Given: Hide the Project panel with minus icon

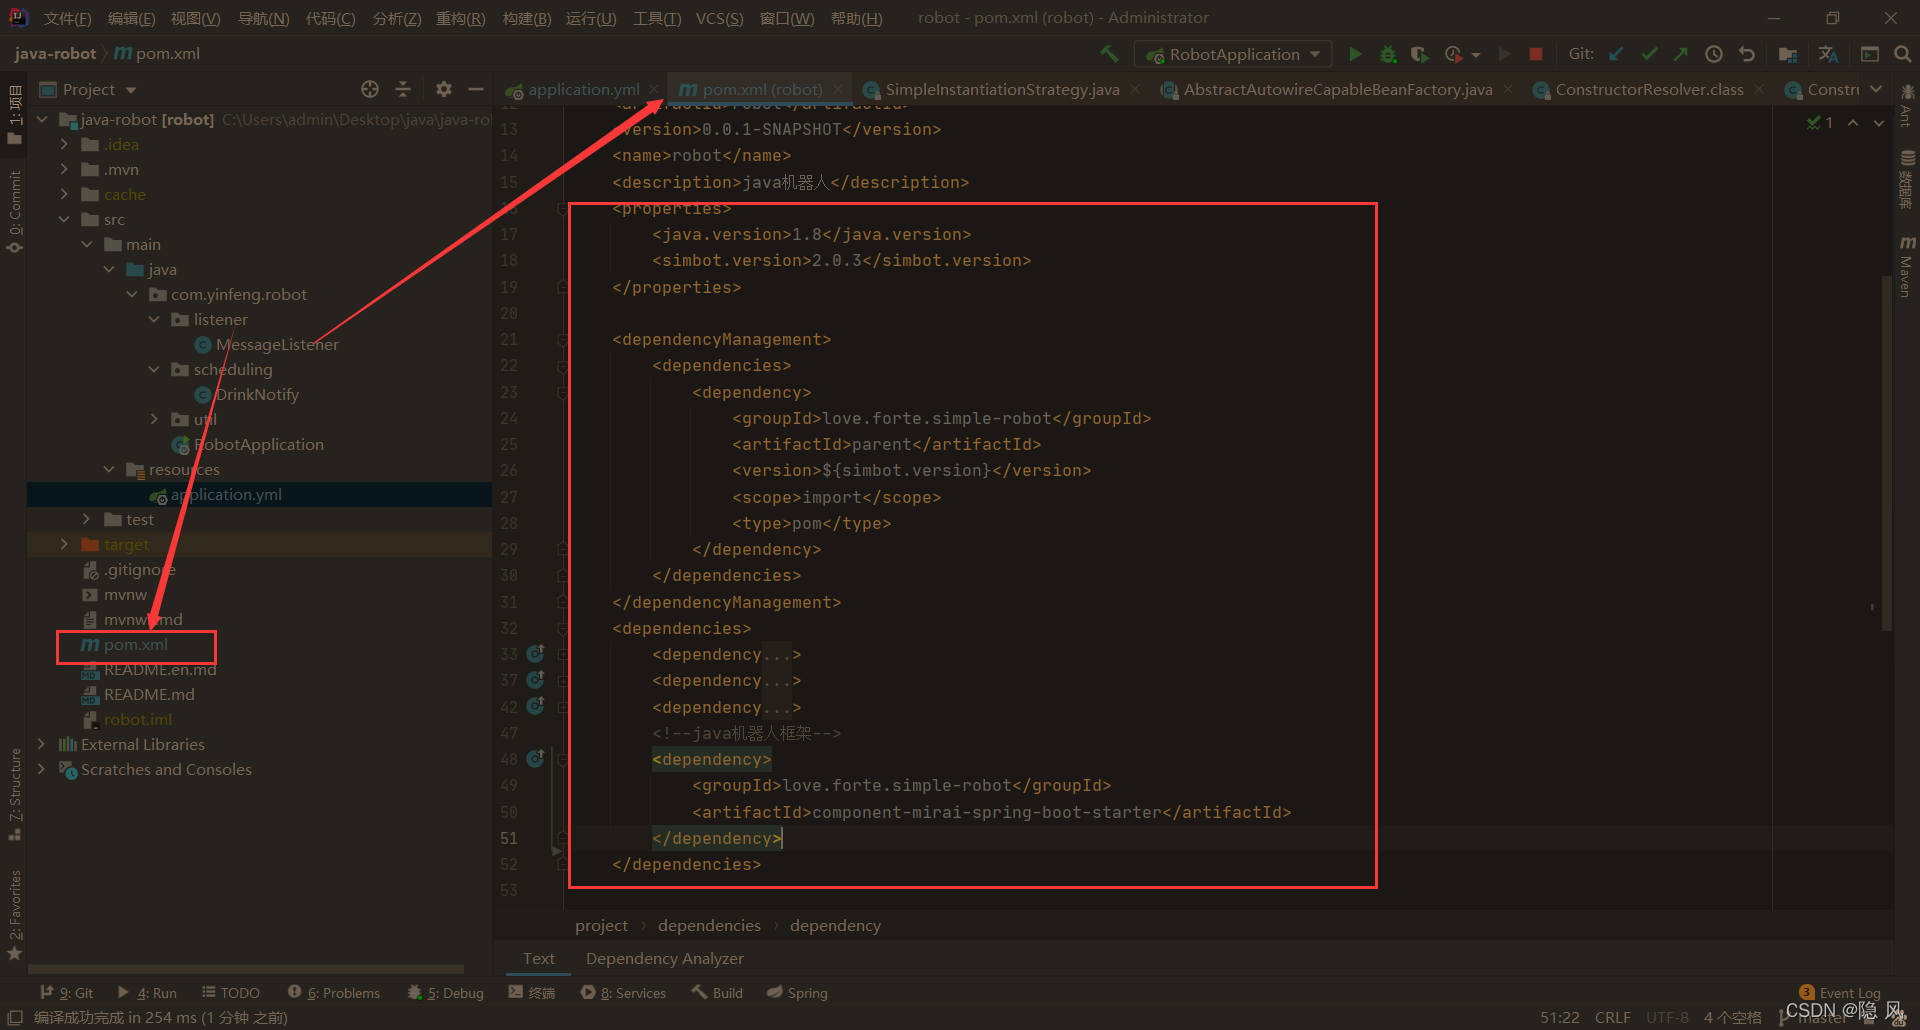Looking at the screenshot, I should [476, 89].
